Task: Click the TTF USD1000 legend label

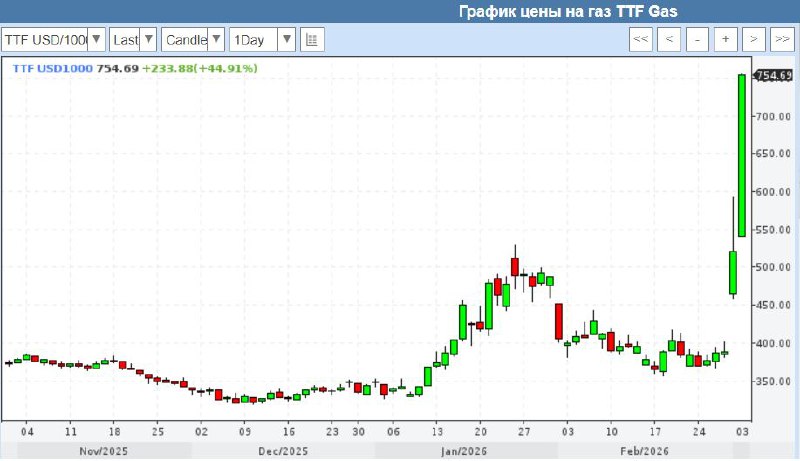Action: coord(50,68)
